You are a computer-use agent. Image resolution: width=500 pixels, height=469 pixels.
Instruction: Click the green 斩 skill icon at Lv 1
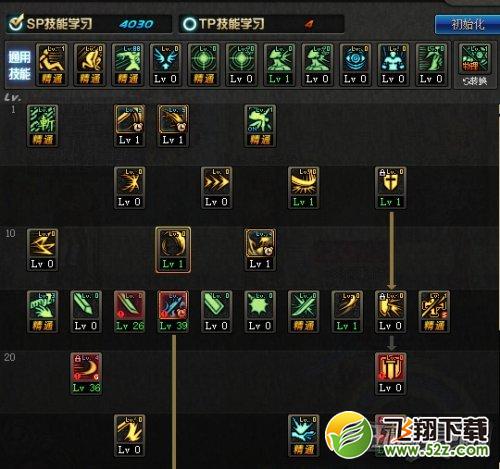(x=42, y=126)
